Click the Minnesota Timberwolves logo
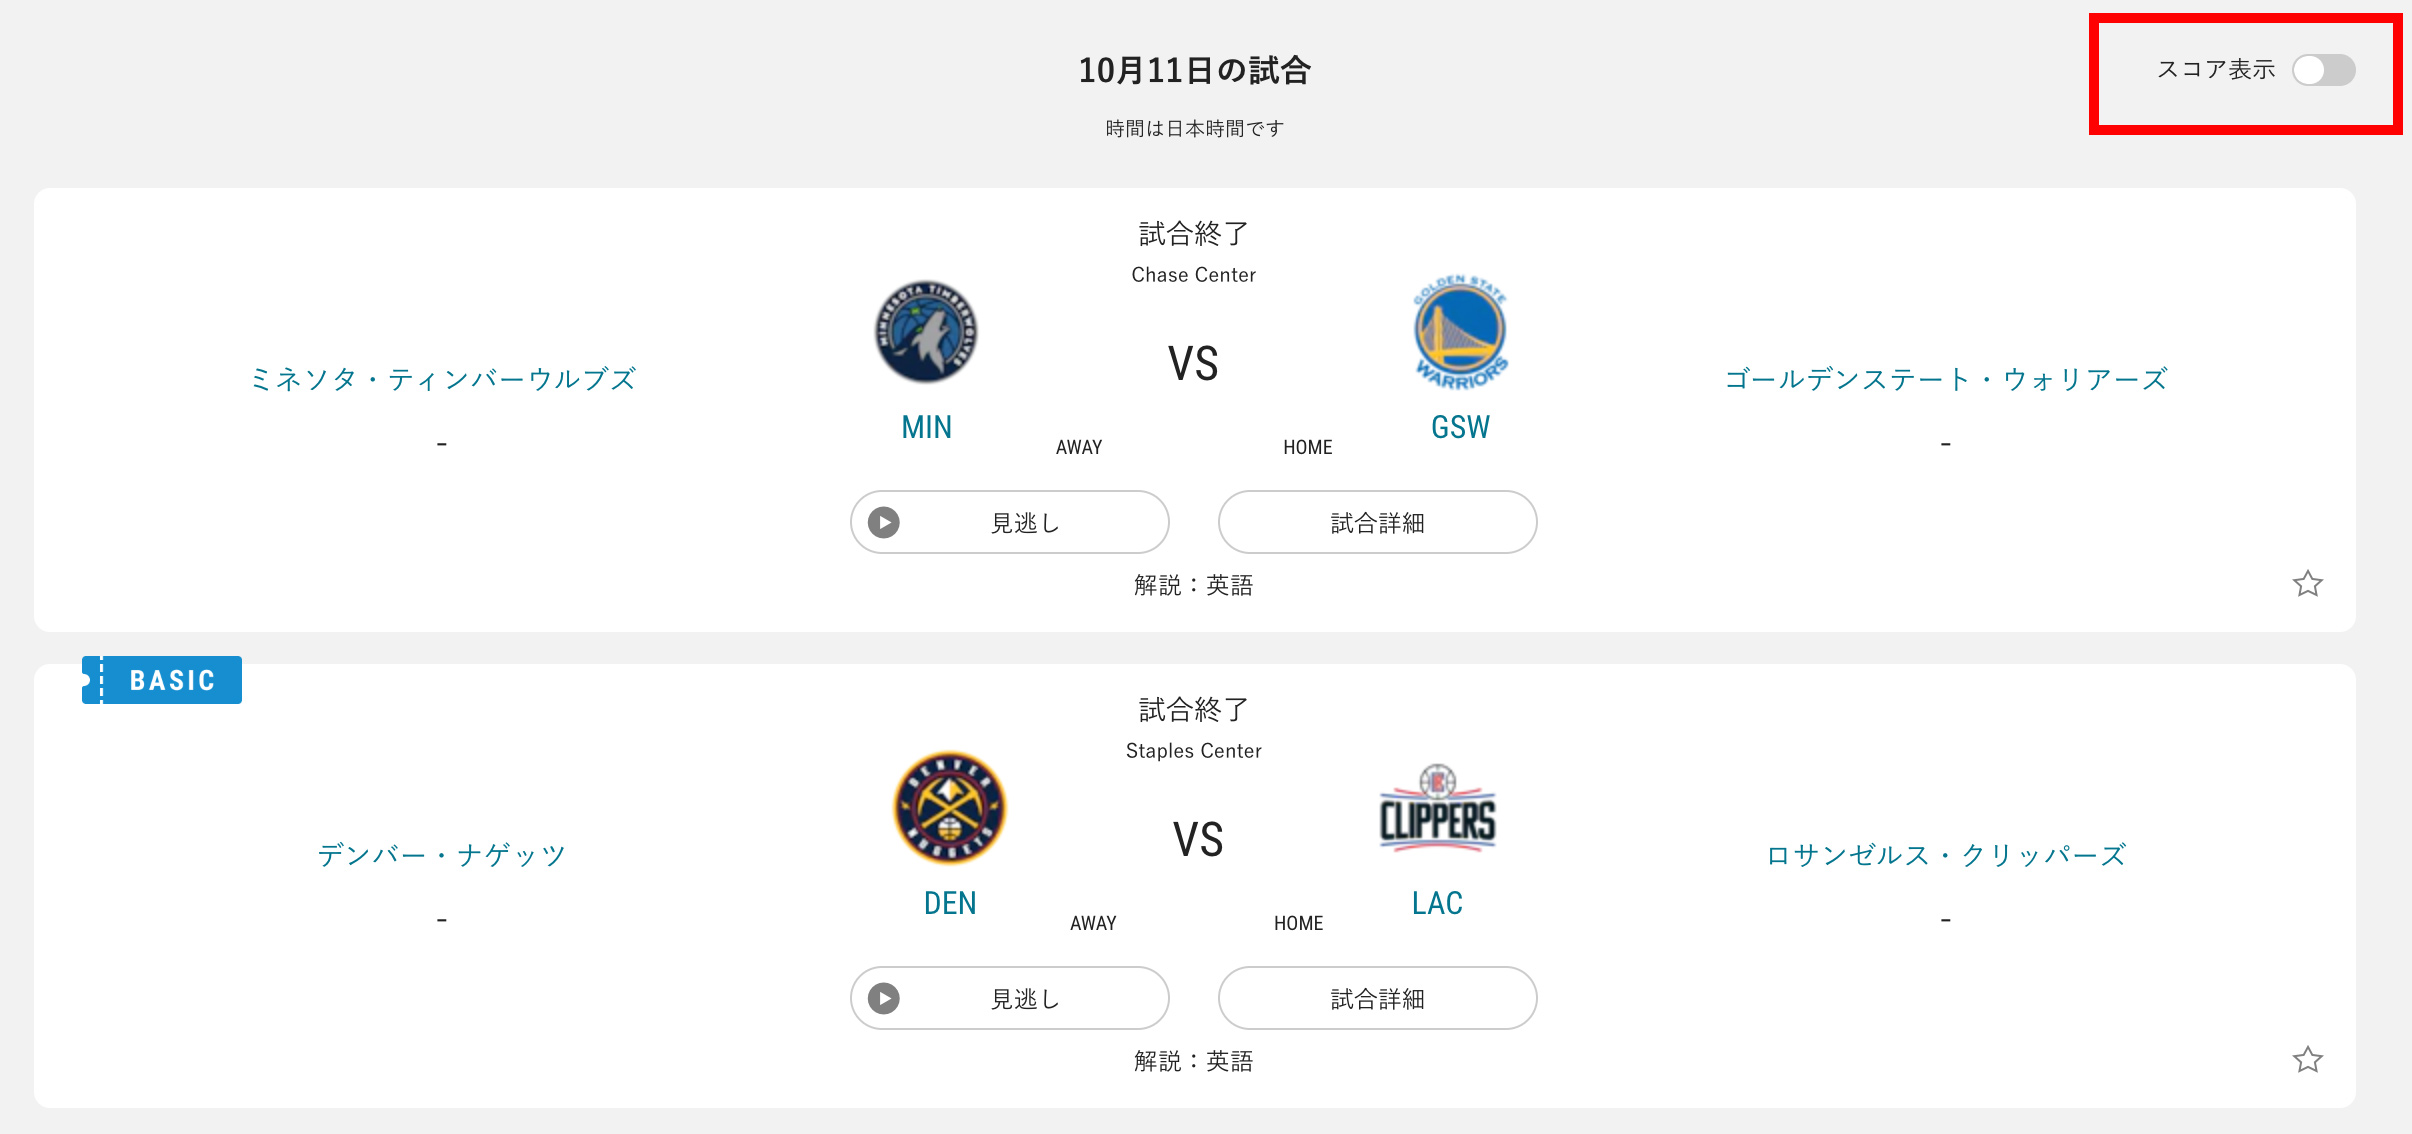The image size is (2412, 1134). click(x=926, y=332)
